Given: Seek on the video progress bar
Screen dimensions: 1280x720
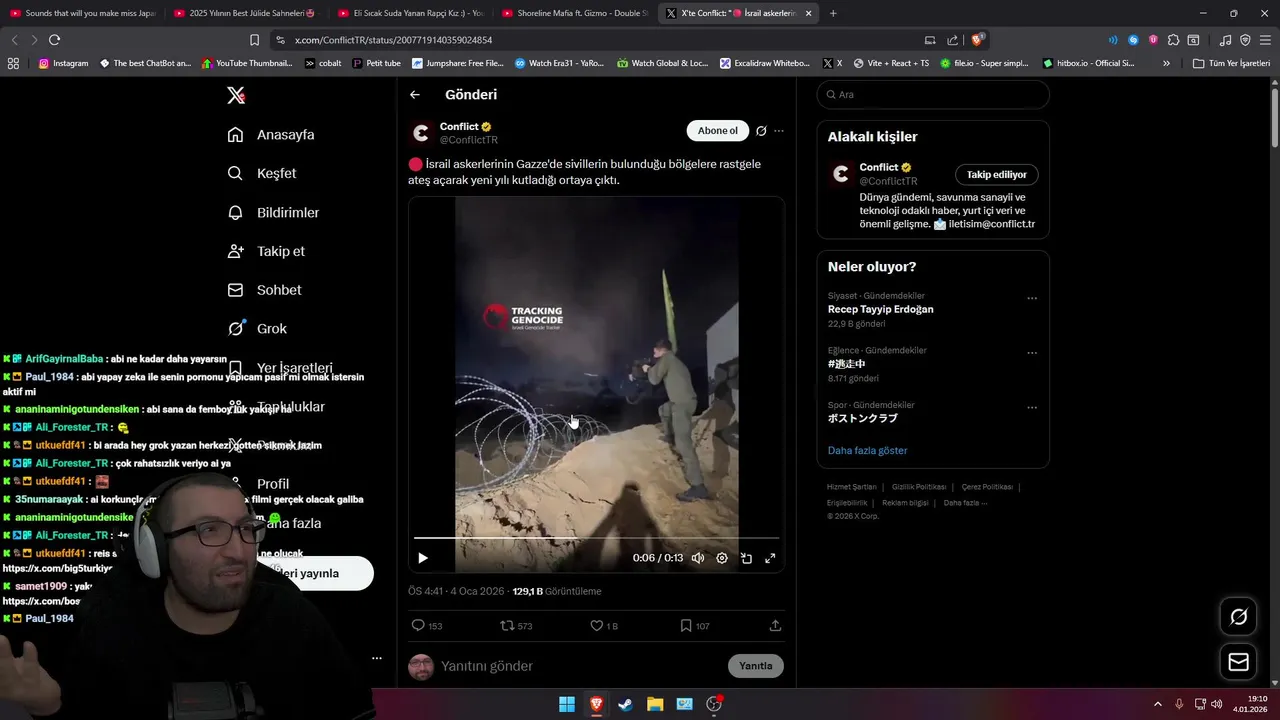Looking at the screenshot, I should 596,538.
